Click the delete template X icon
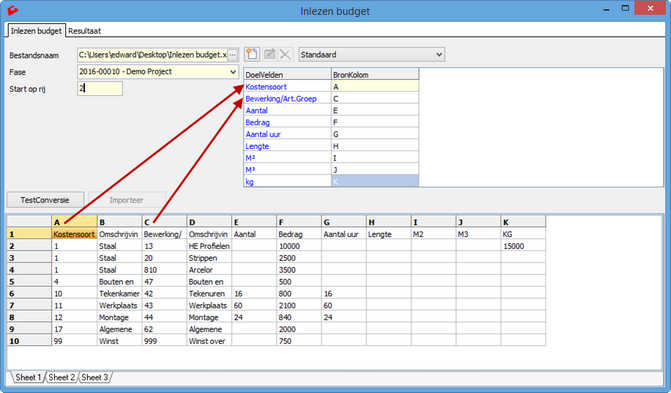 click(285, 54)
